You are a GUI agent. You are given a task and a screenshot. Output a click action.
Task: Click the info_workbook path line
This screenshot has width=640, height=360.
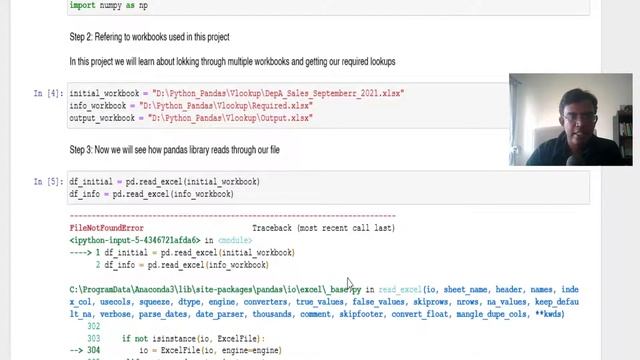pyautogui.click(x=191, y=106)
